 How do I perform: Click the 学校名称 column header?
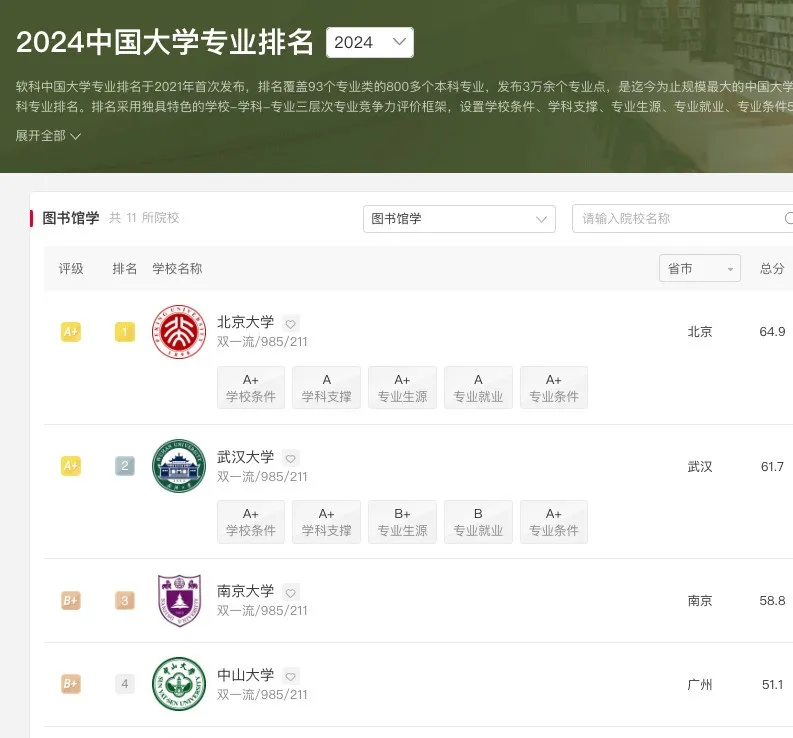point(178,269)
